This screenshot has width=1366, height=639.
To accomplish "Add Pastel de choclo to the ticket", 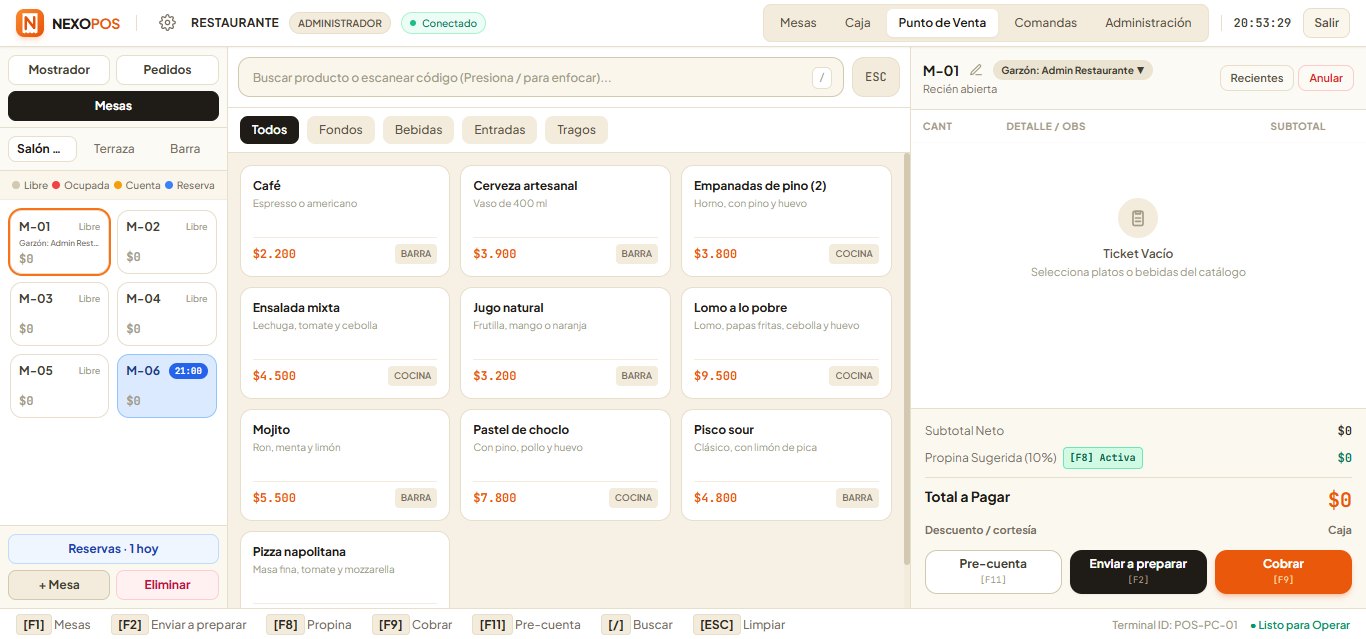I will coord(565,465).
